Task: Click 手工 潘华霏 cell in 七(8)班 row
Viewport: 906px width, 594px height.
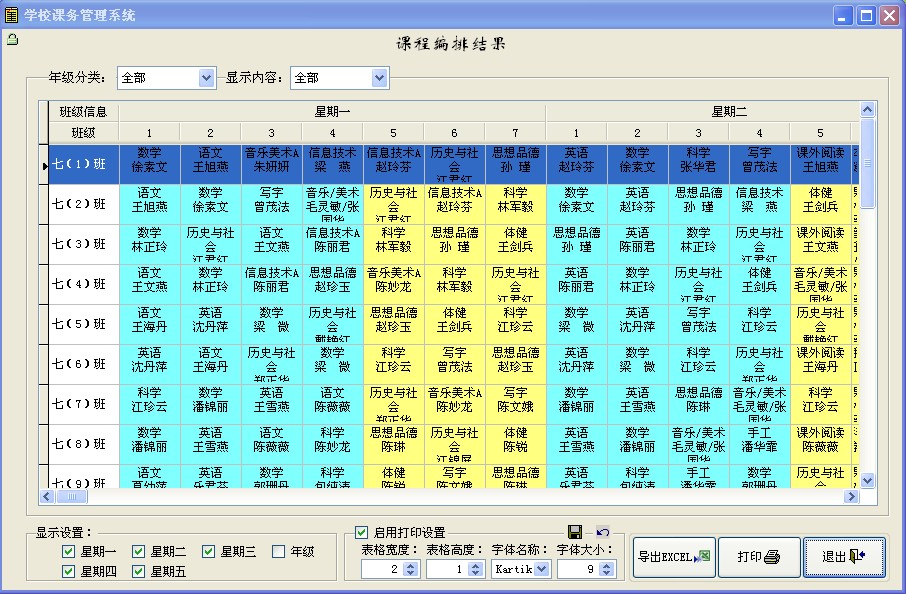Action: pos(759,443)
